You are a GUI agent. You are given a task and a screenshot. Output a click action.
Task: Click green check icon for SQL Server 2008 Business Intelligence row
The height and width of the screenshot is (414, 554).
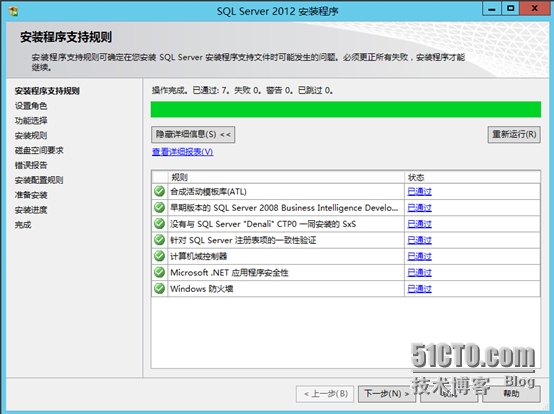[159, 207]
